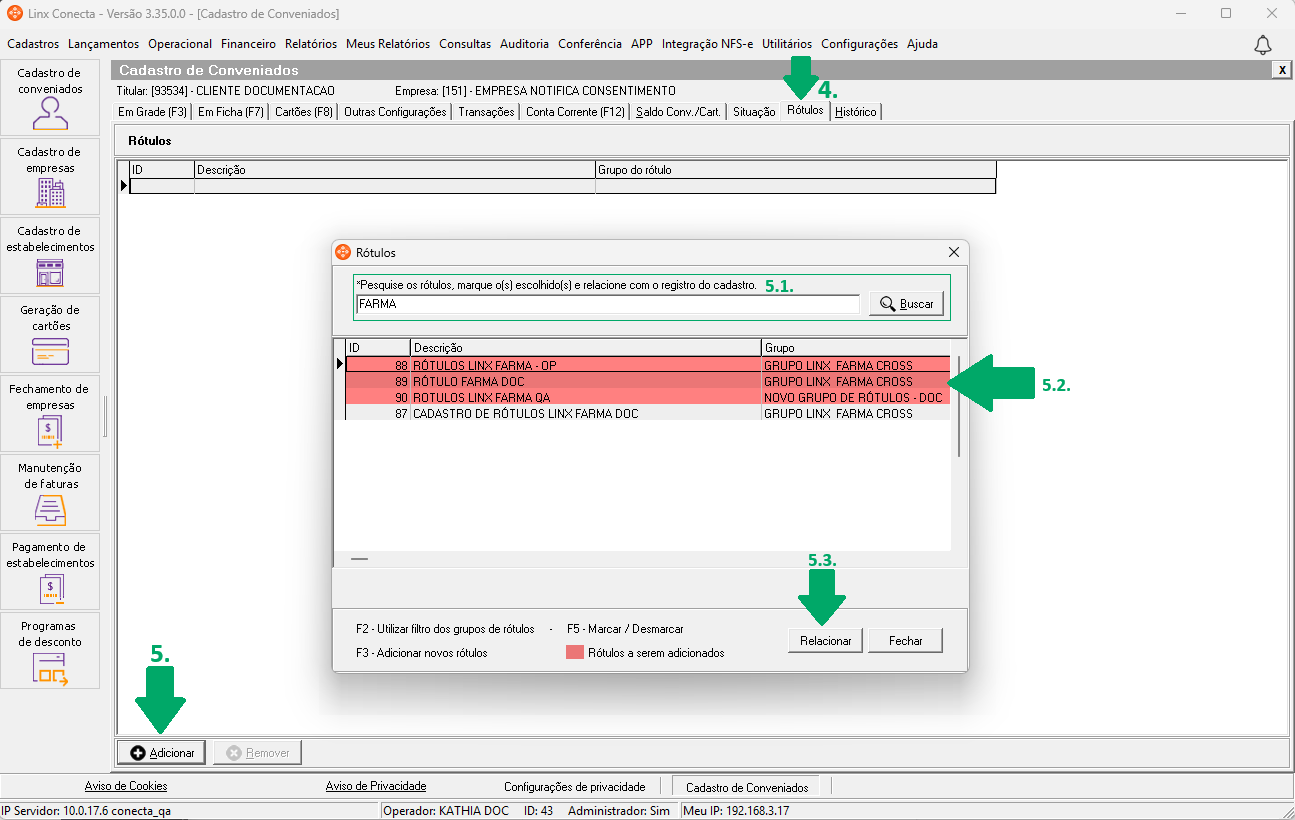Open the Integração NFS-e menu
This screenshot has height=820, width=1295.
tap(707, 44)
